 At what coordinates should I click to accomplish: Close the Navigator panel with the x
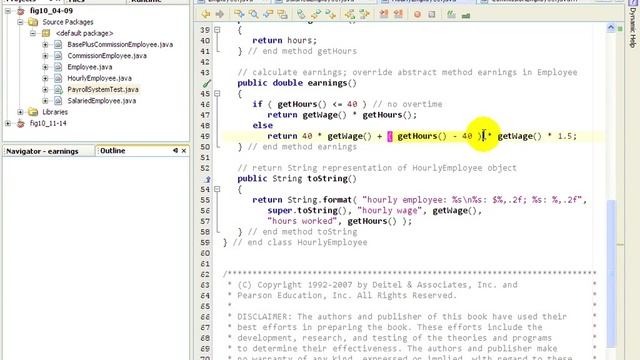pos(184,151)
